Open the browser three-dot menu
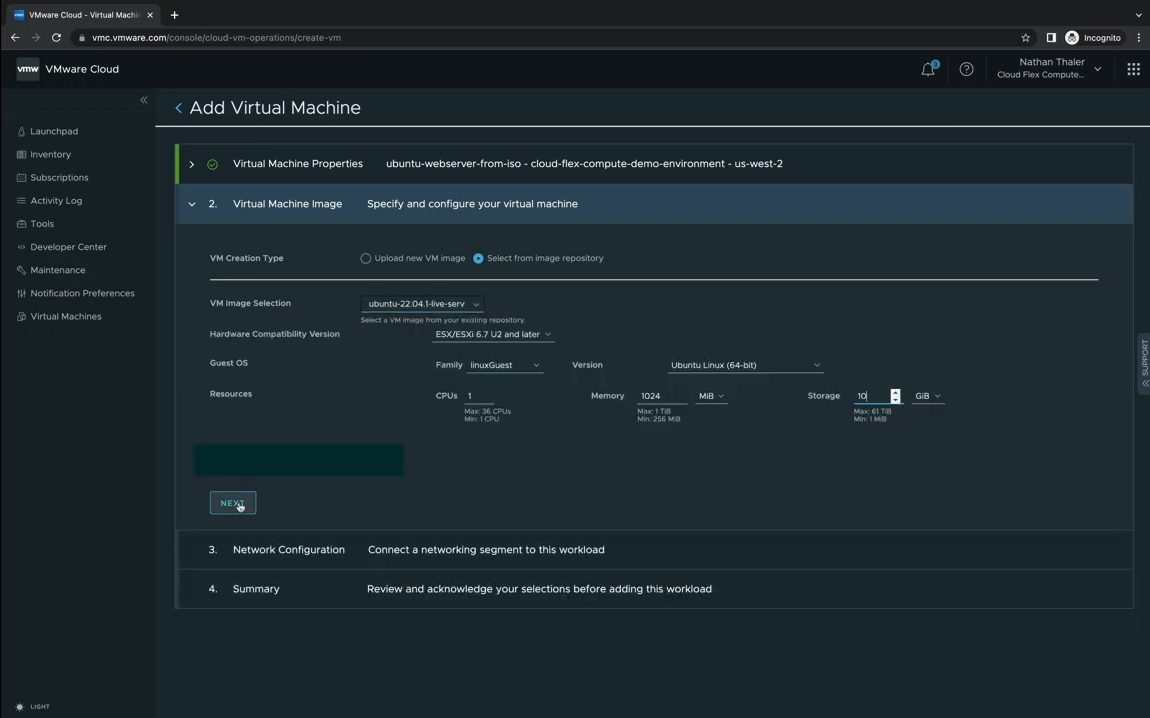 (x=1139, y=37)
